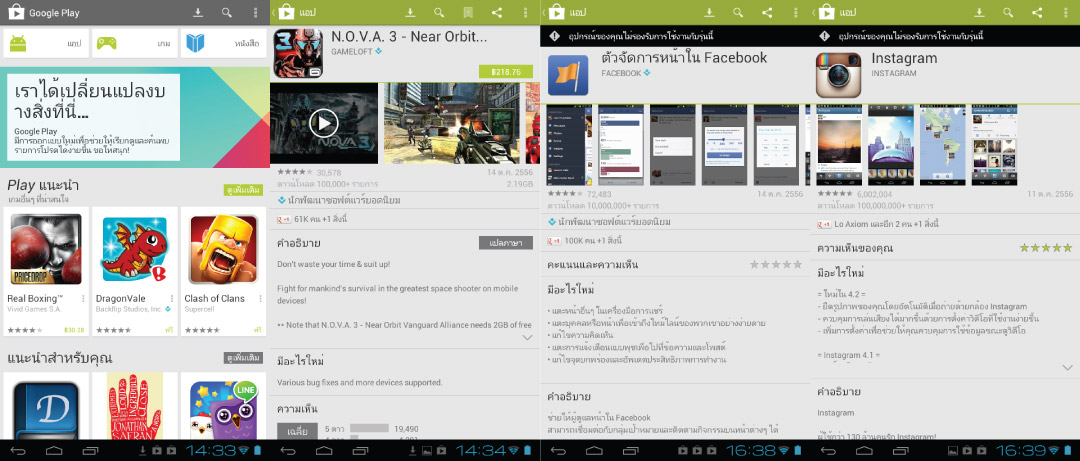Tap นักพัฒนาซอฟต์แวร์ยอดนิยม badge on N.O.V.A. 3 page
Viewport: 1080px width, 461px height.
click(338, 201)
